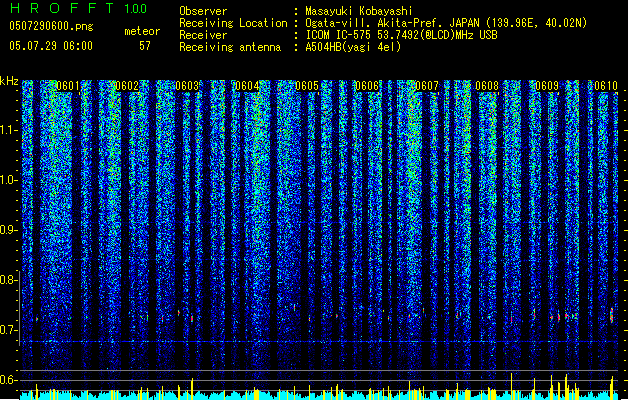Click the 0607 time marker
The height and width of the screenshot is (400, 629).
[x=427, y=86]
